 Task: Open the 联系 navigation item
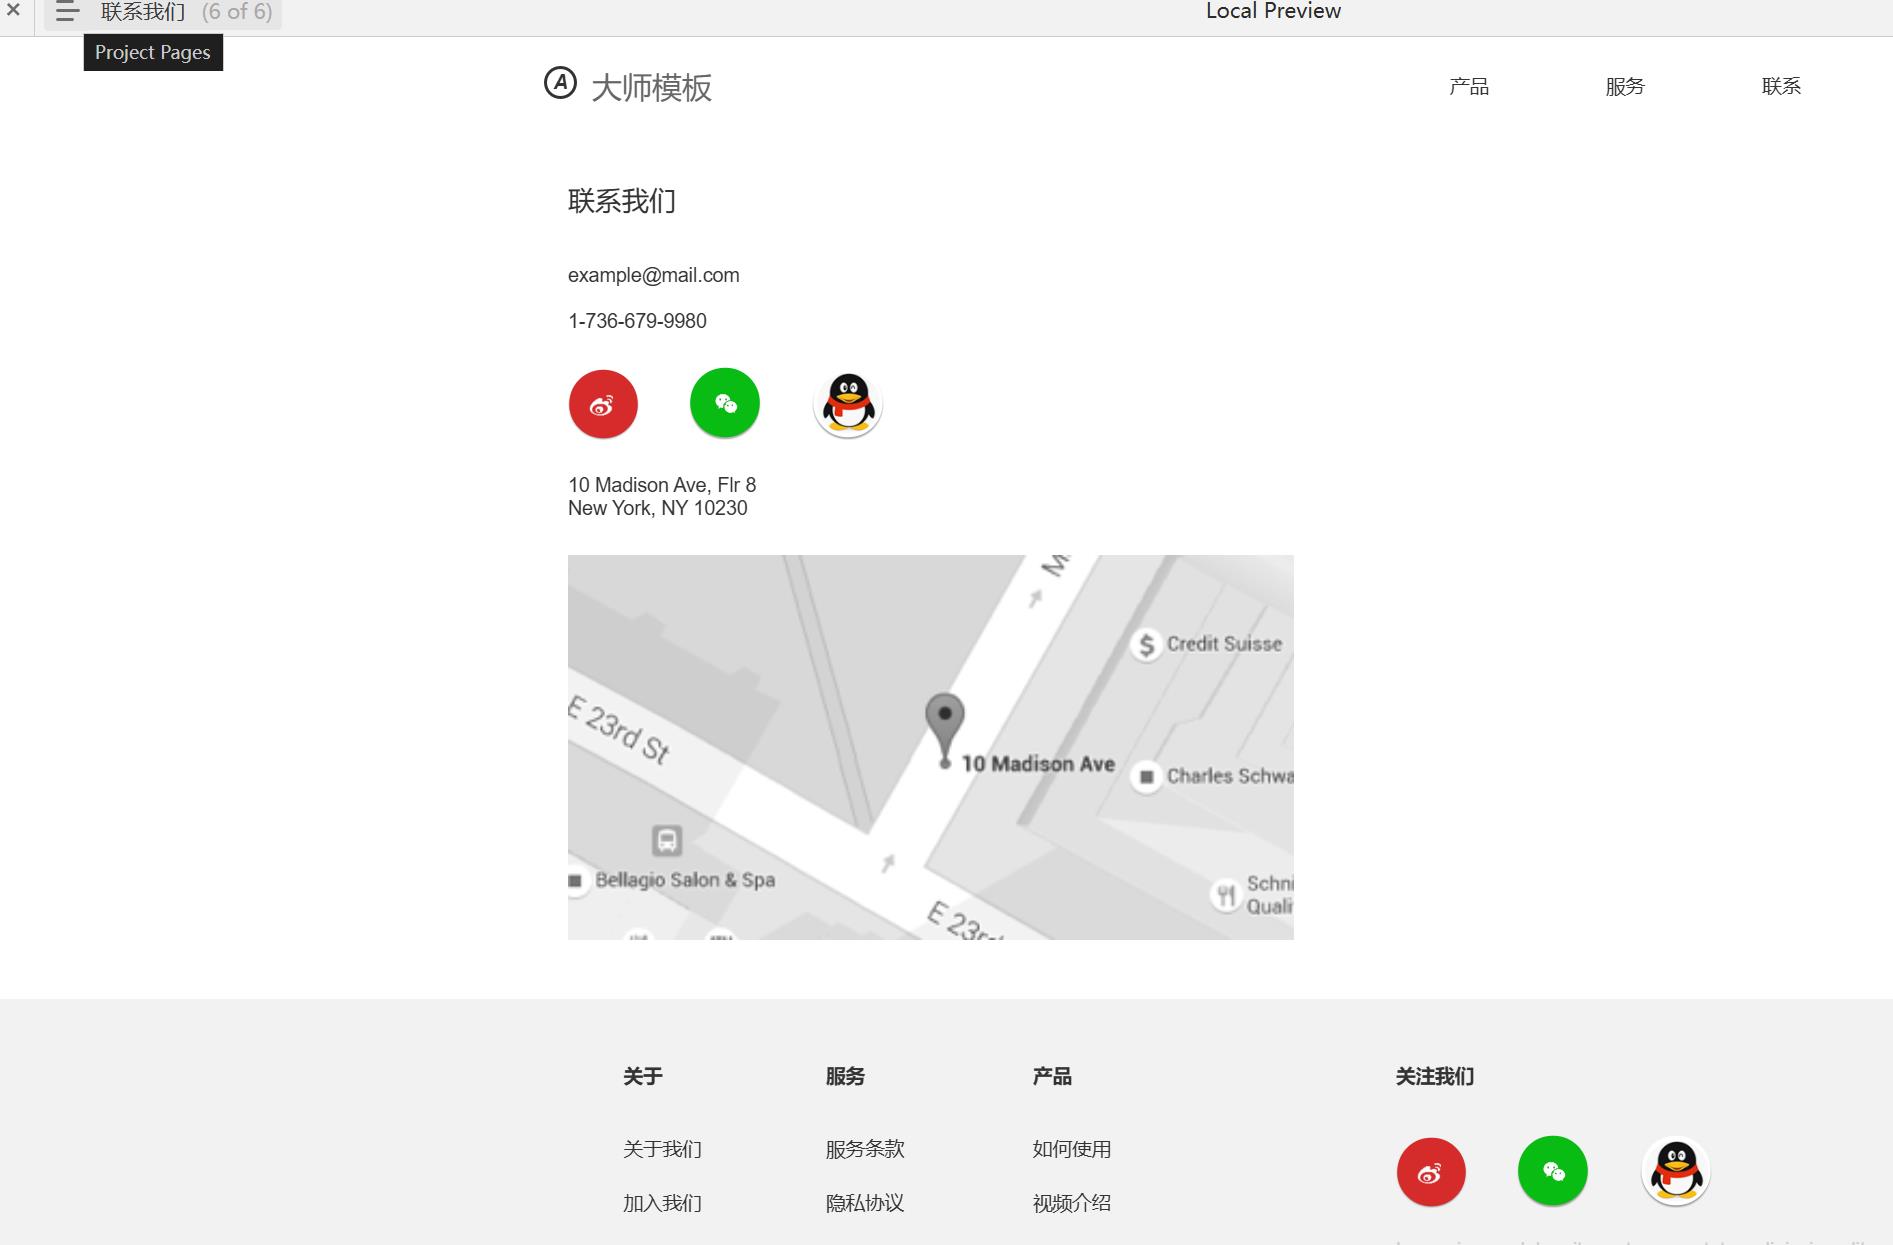point(1781,87)
